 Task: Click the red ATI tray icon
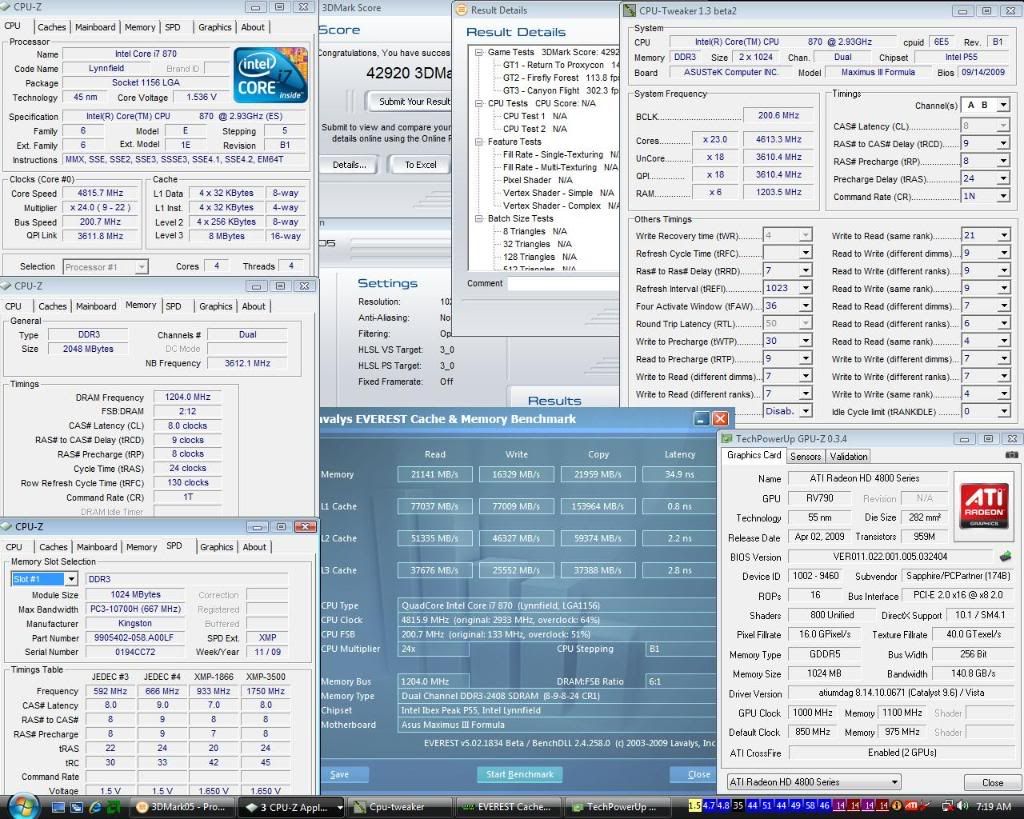912,807
